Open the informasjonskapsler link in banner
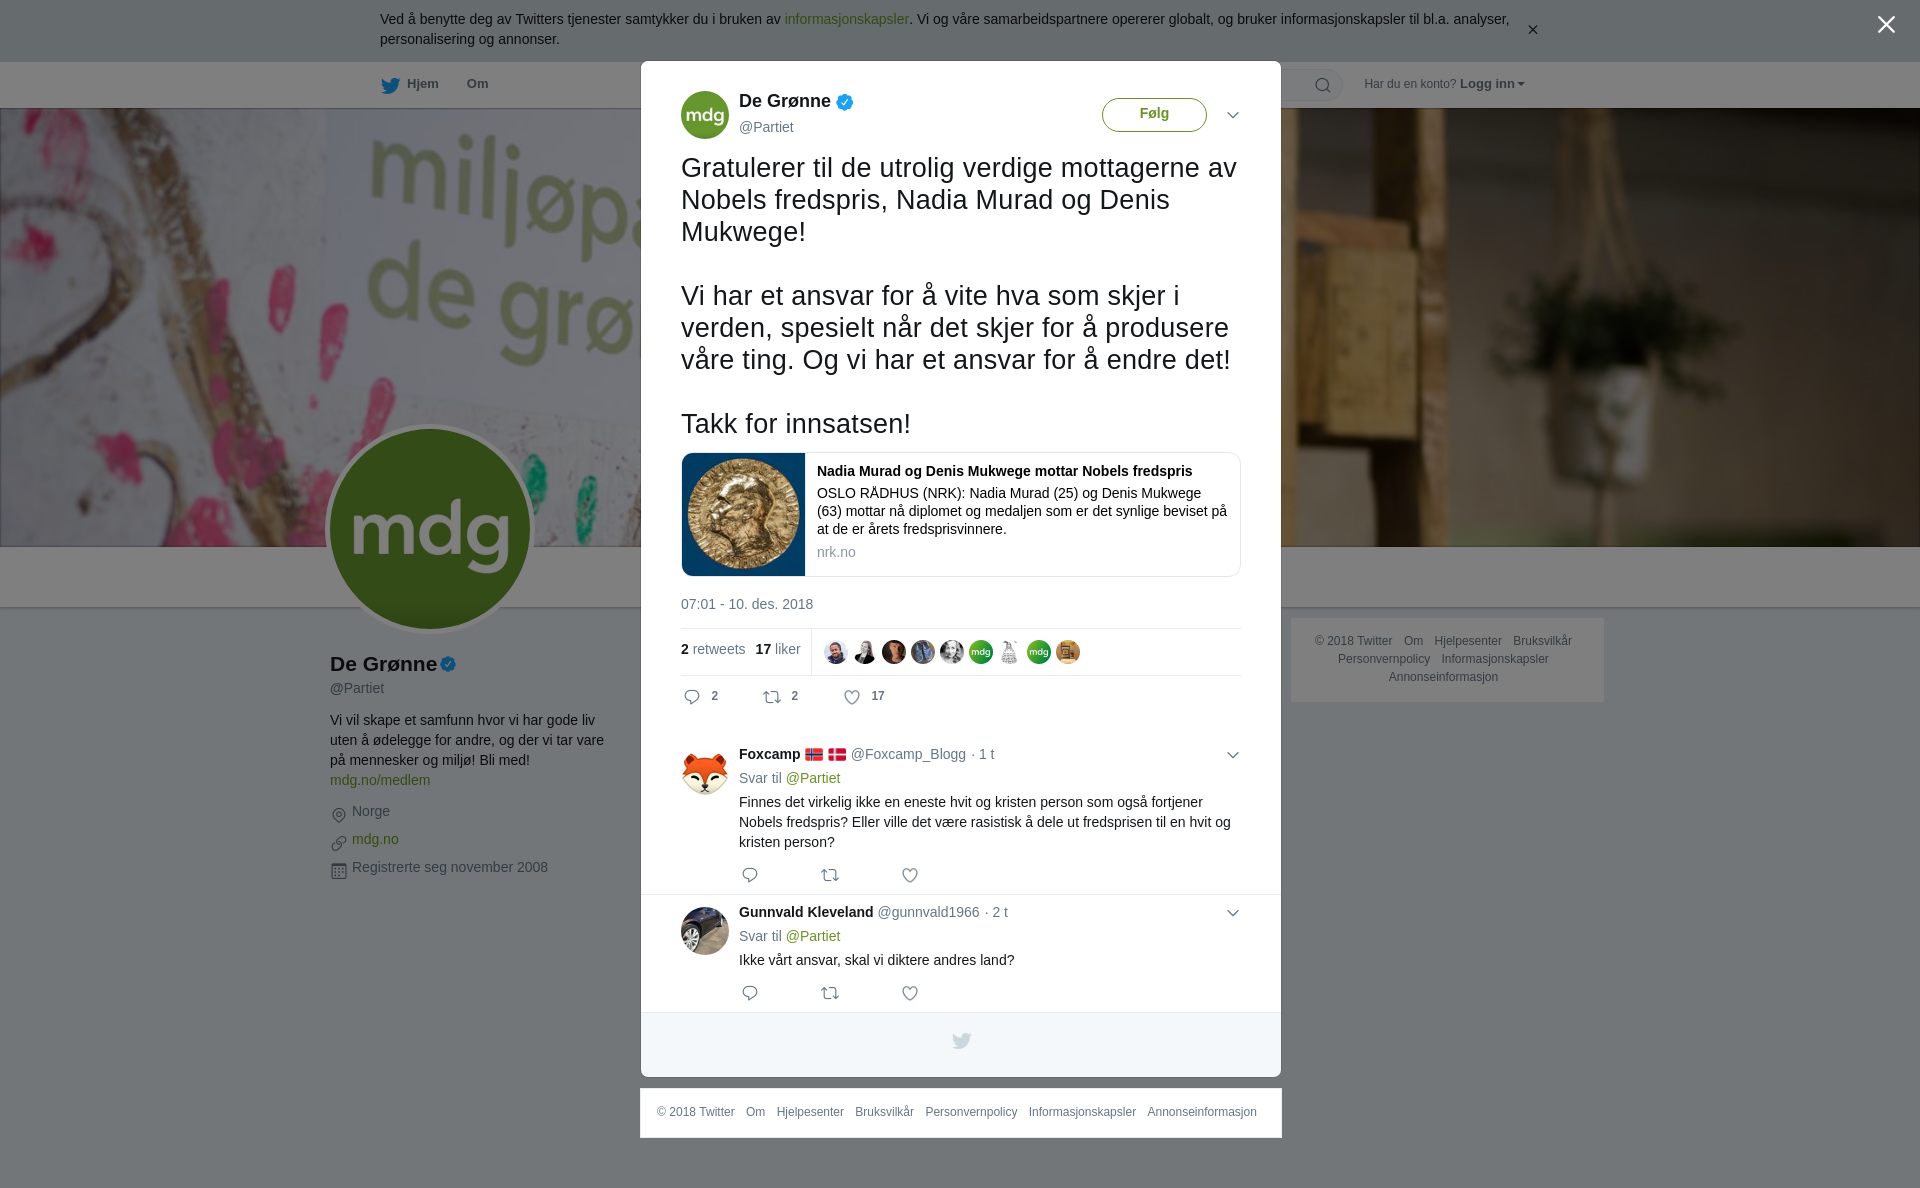This screenshot has height=1188, width=1920. coord(846,19)
